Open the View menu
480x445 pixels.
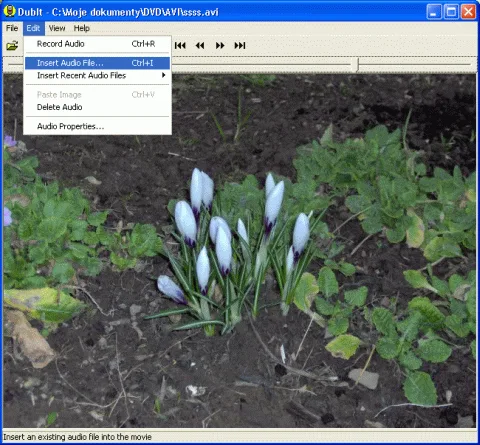[57, 28]
